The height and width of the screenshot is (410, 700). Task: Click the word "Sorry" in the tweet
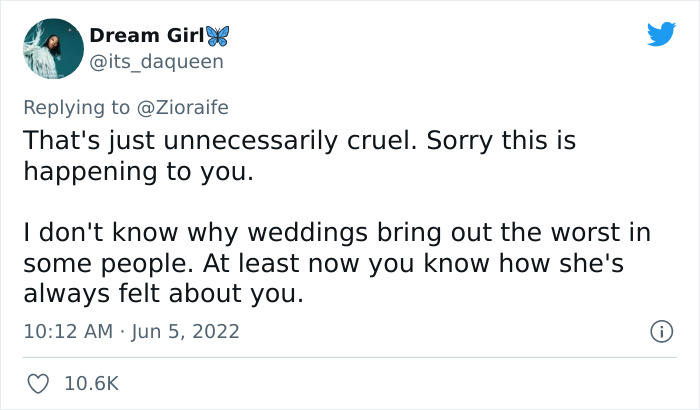click(x=463, y=141)
